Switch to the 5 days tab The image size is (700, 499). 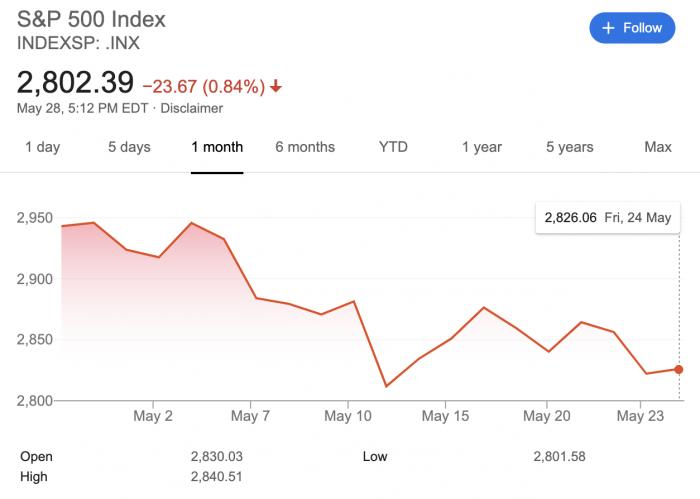pos(129,147)
